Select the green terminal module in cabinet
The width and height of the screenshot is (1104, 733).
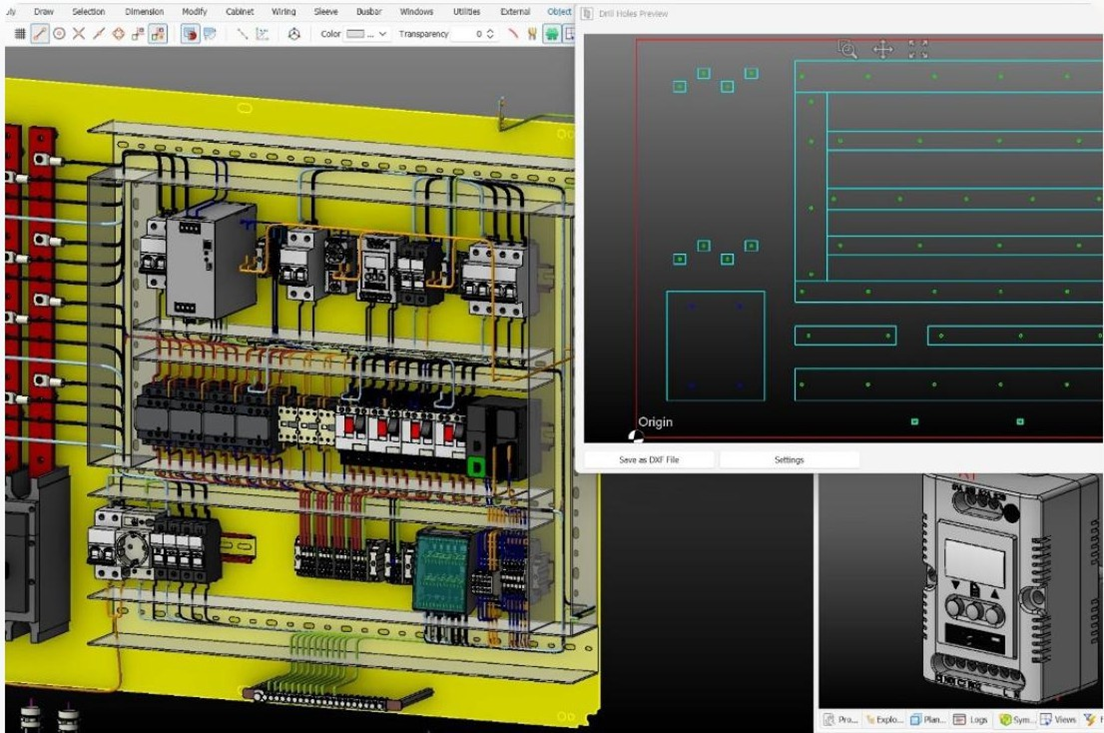[x=441, y=570]
